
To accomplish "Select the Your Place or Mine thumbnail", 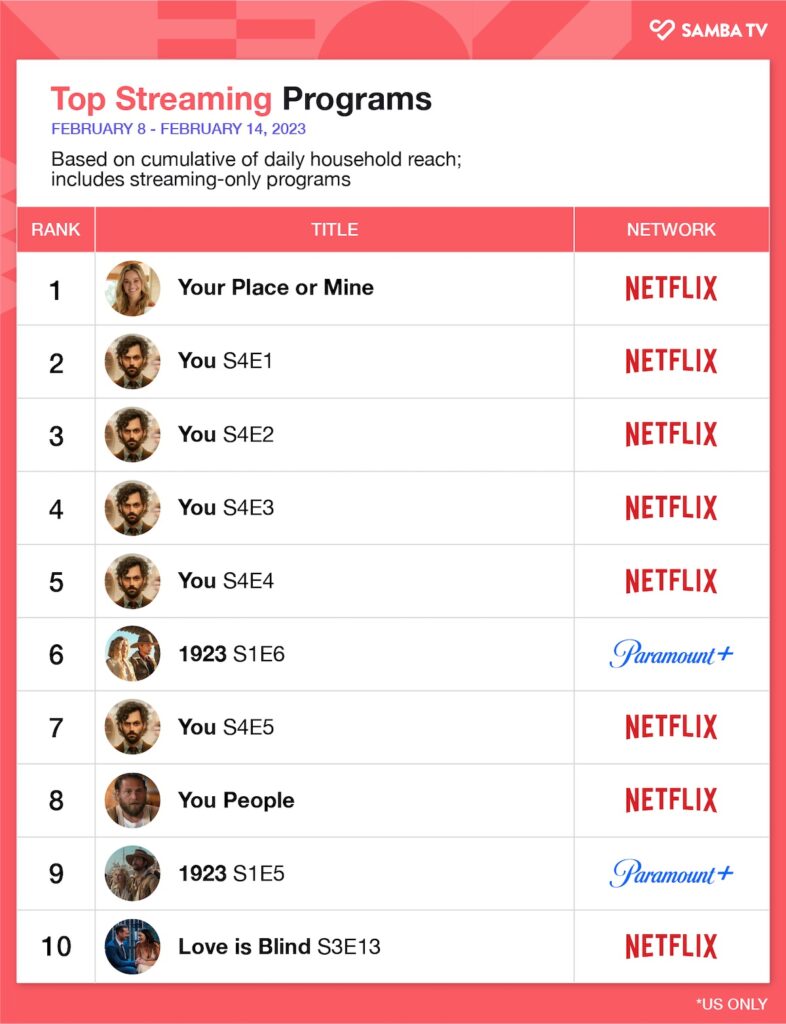I will (132, 288).
